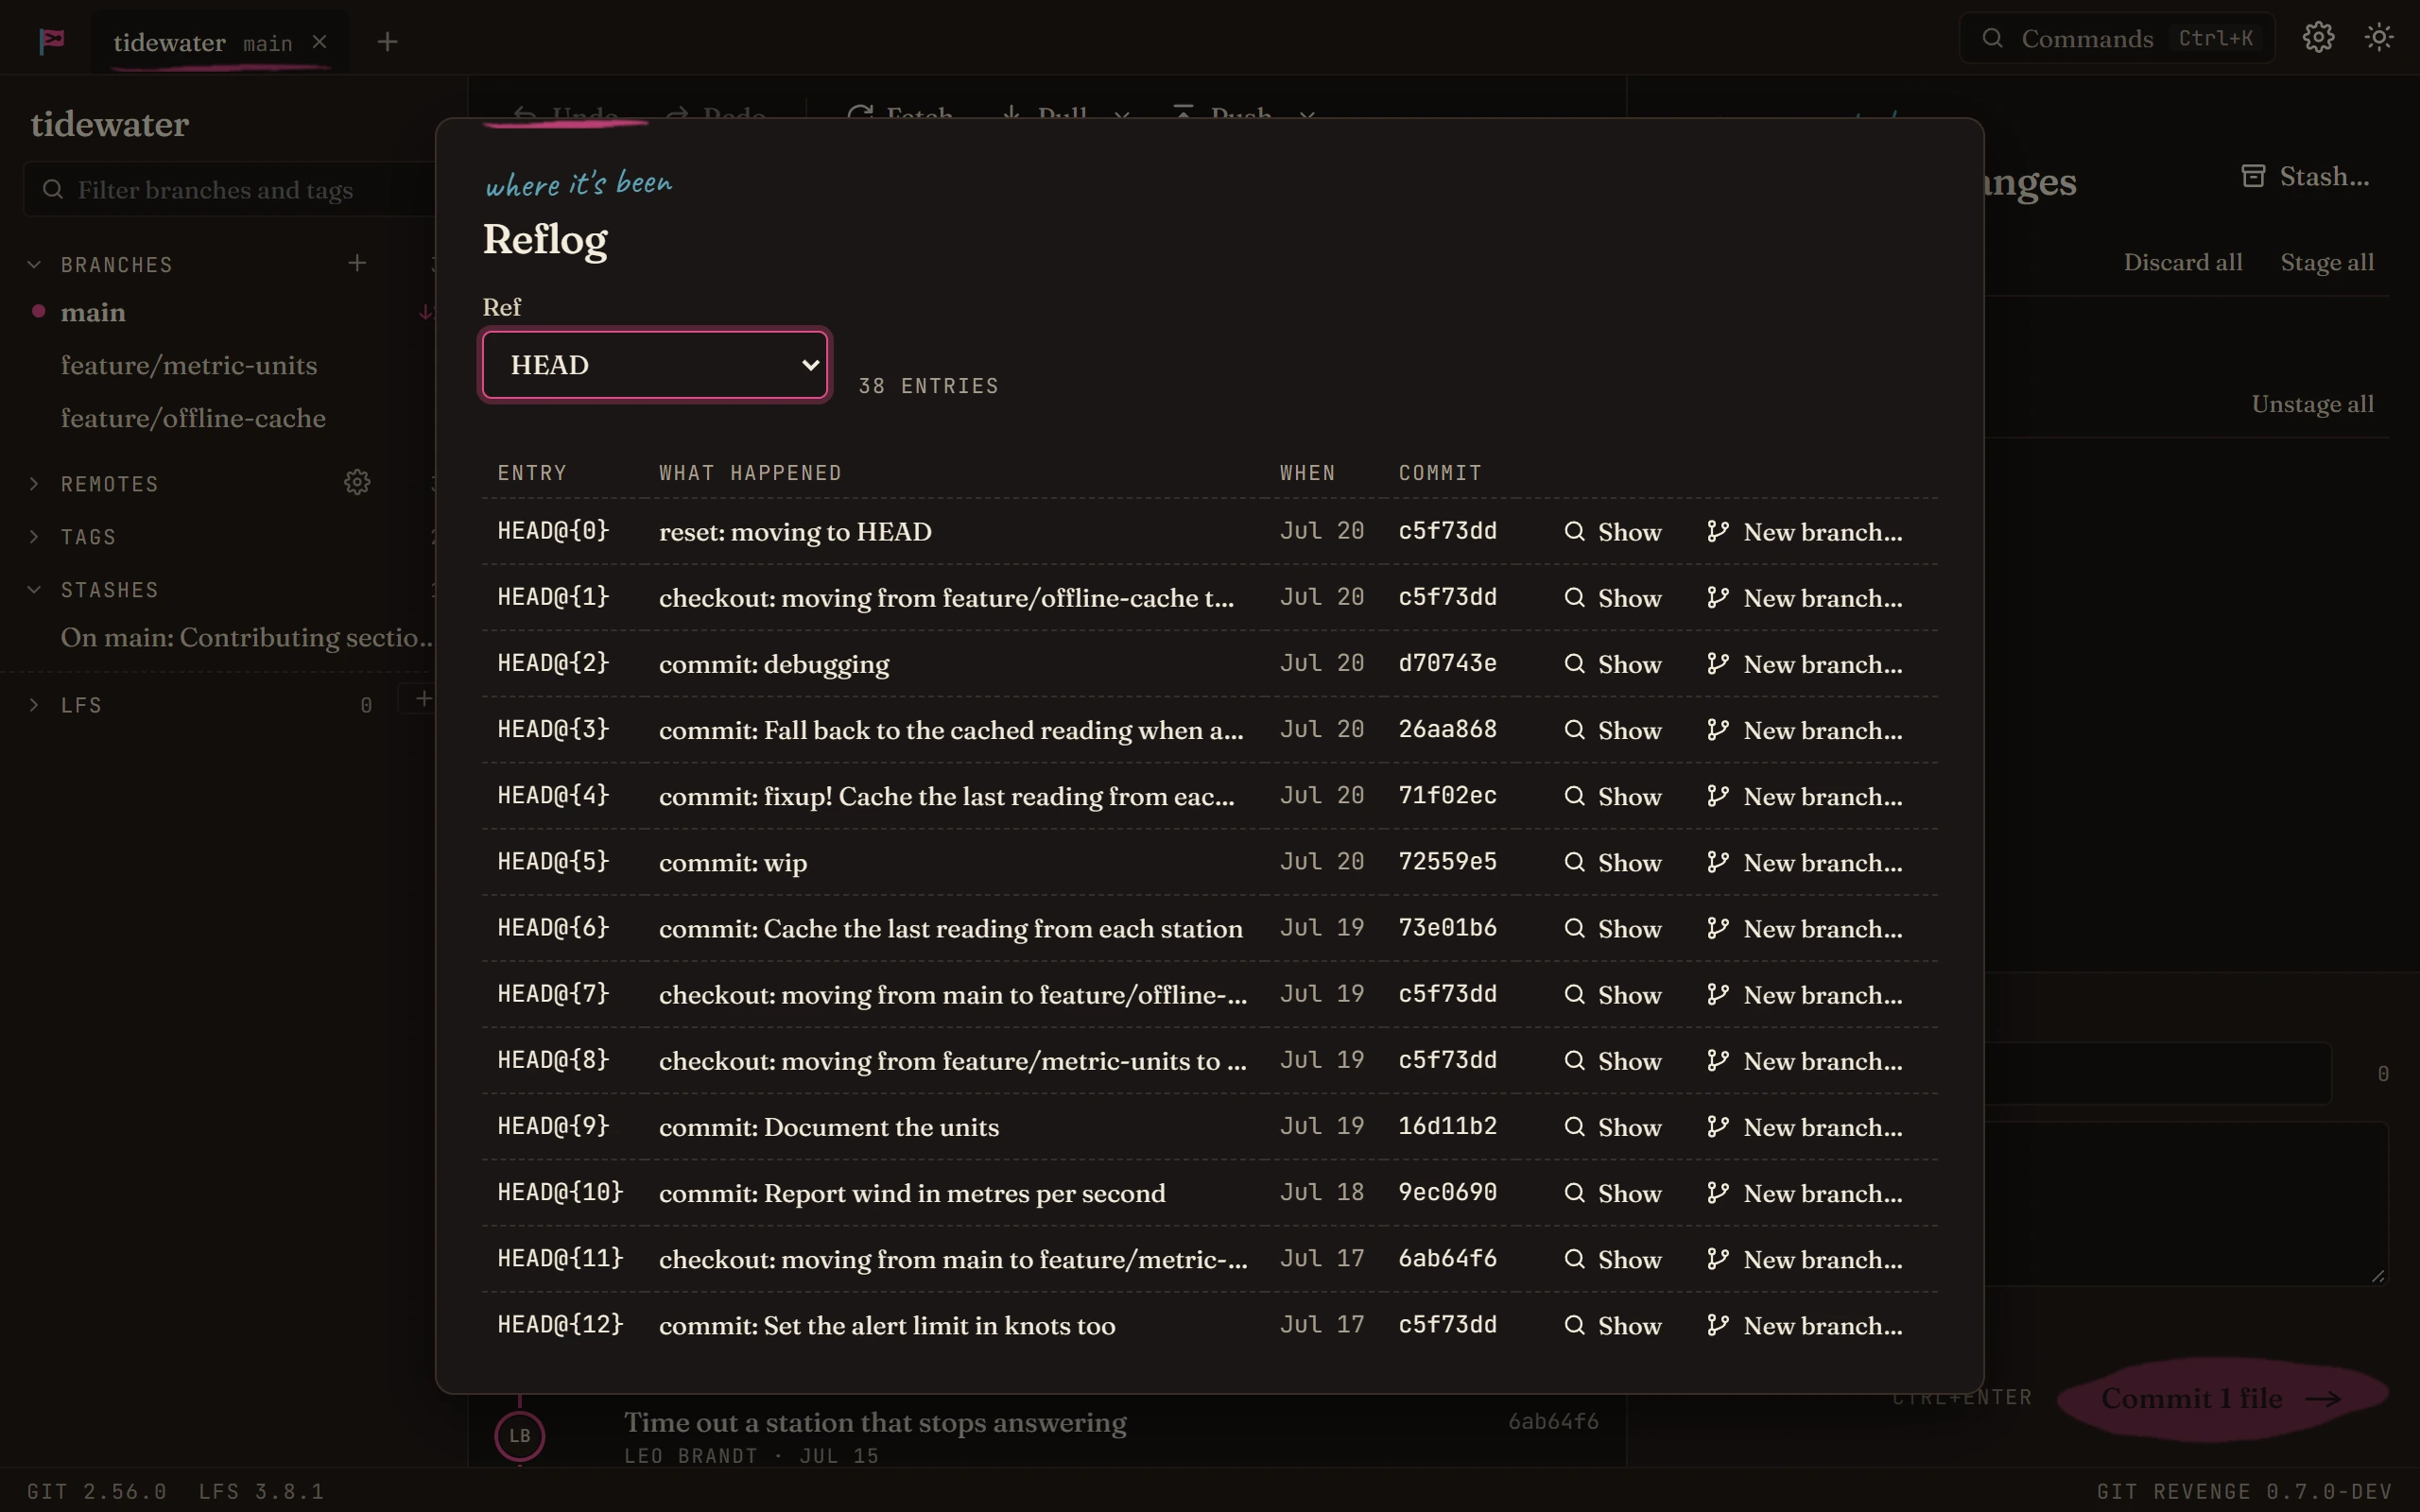Toggle light/dark theme sun icon
The image size is (2420, 1512).
[2379, 38]
